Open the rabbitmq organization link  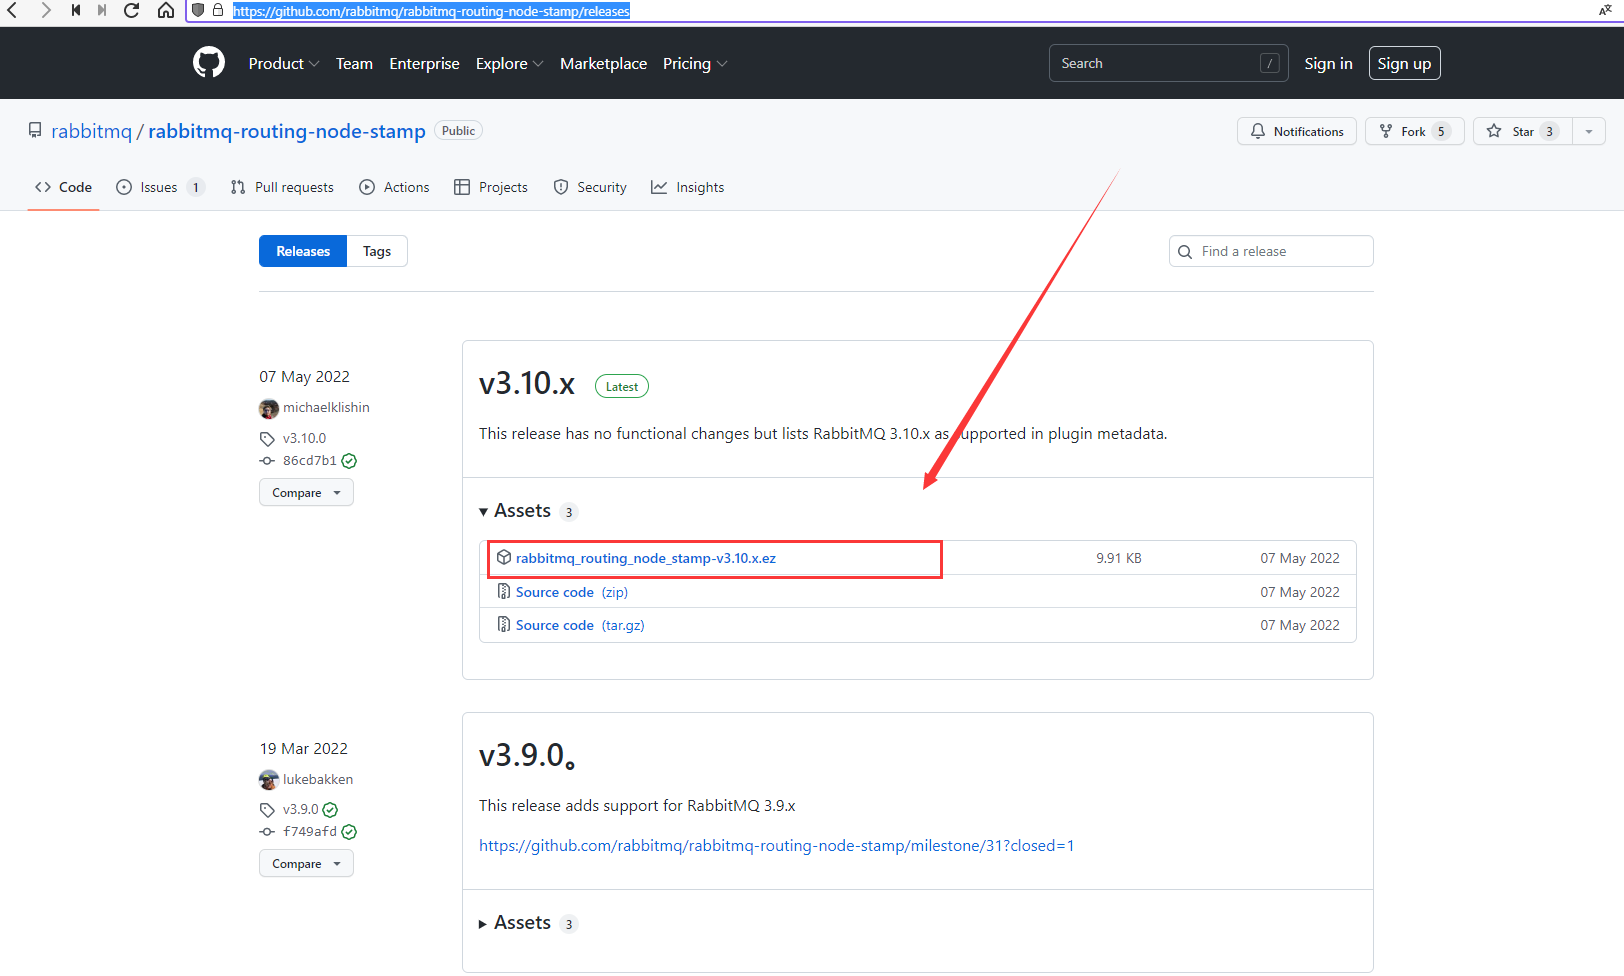pyautogui.click(x=91, y=131)
